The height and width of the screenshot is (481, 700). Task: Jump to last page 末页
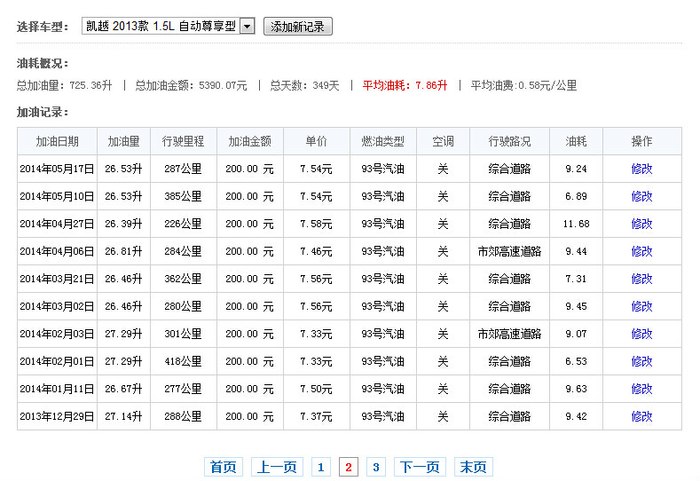[473, 467]
